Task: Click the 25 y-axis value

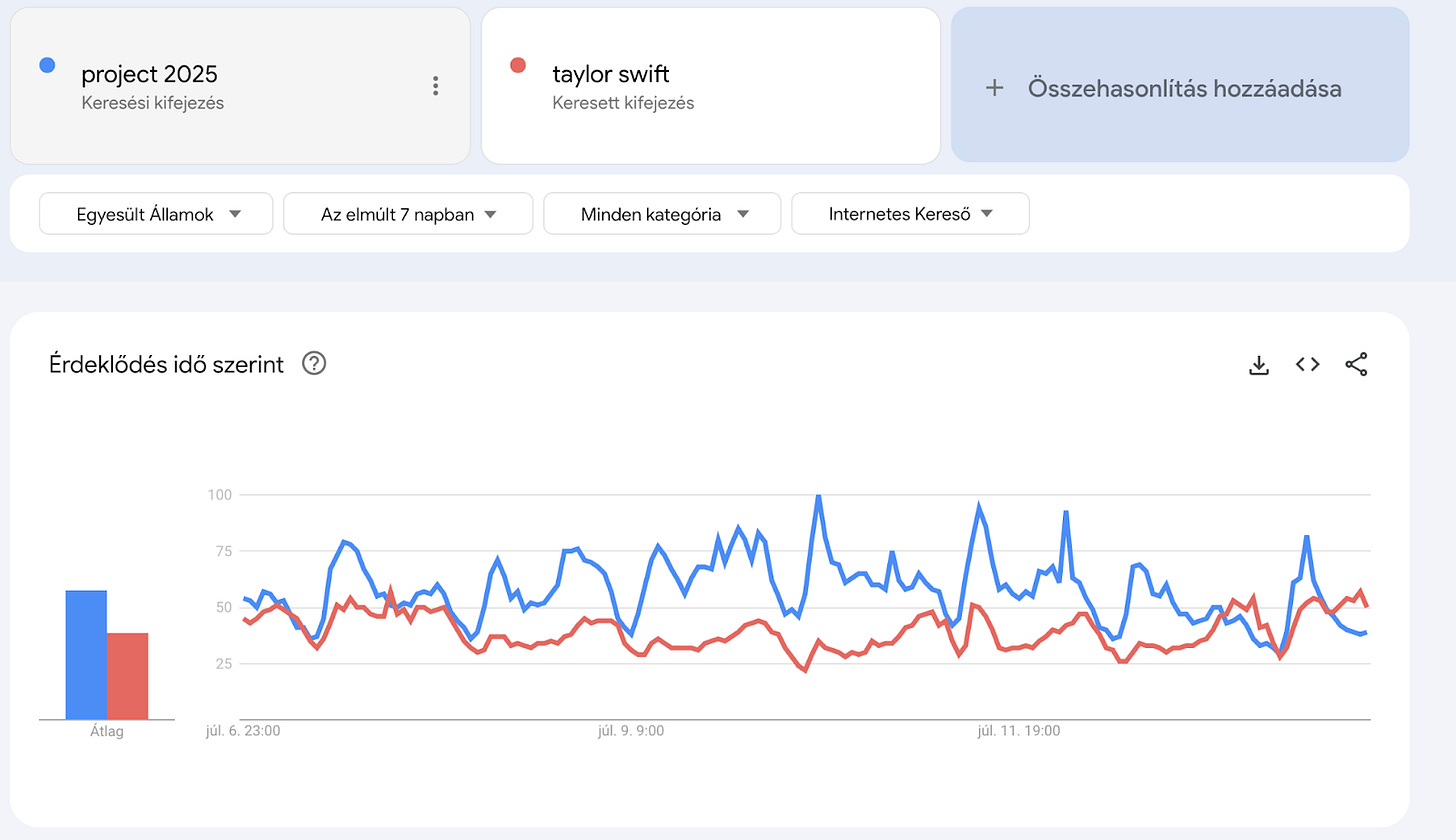Action: [224, 663]
